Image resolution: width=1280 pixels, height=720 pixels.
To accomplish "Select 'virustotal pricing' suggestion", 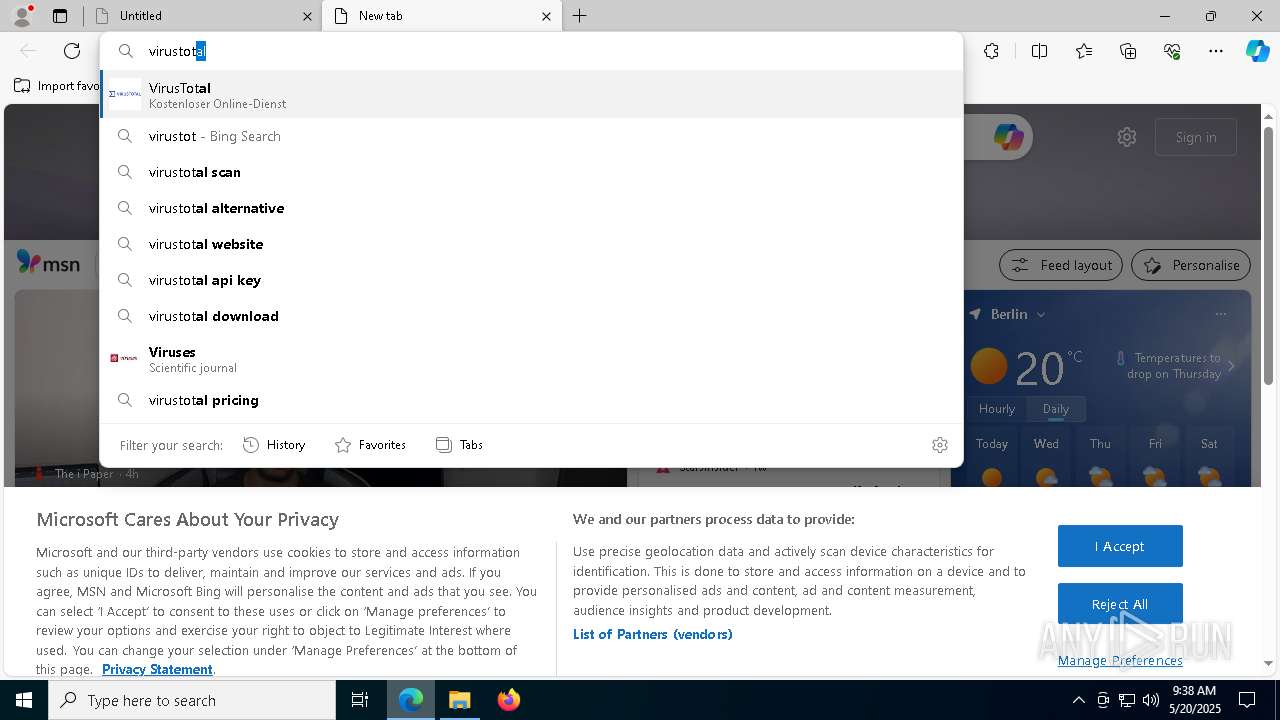I will coord(531,400).
